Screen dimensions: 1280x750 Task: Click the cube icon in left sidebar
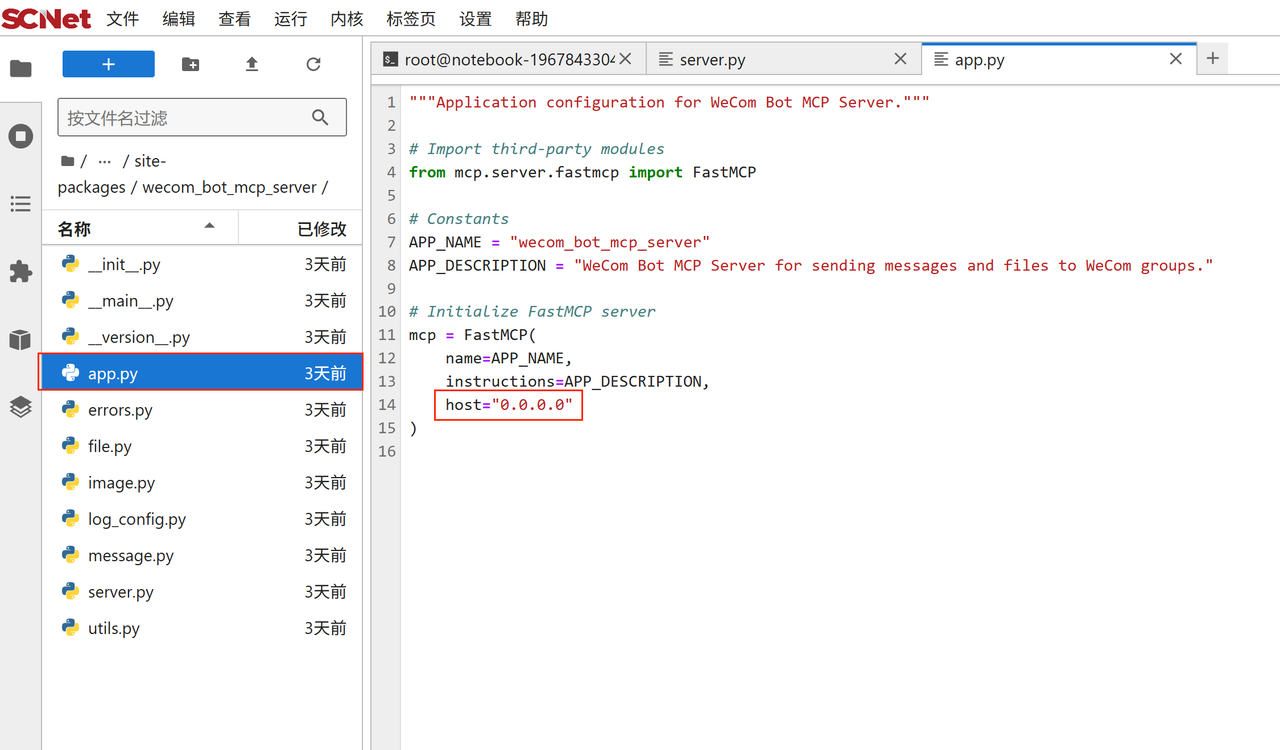(x=21, y=340)
